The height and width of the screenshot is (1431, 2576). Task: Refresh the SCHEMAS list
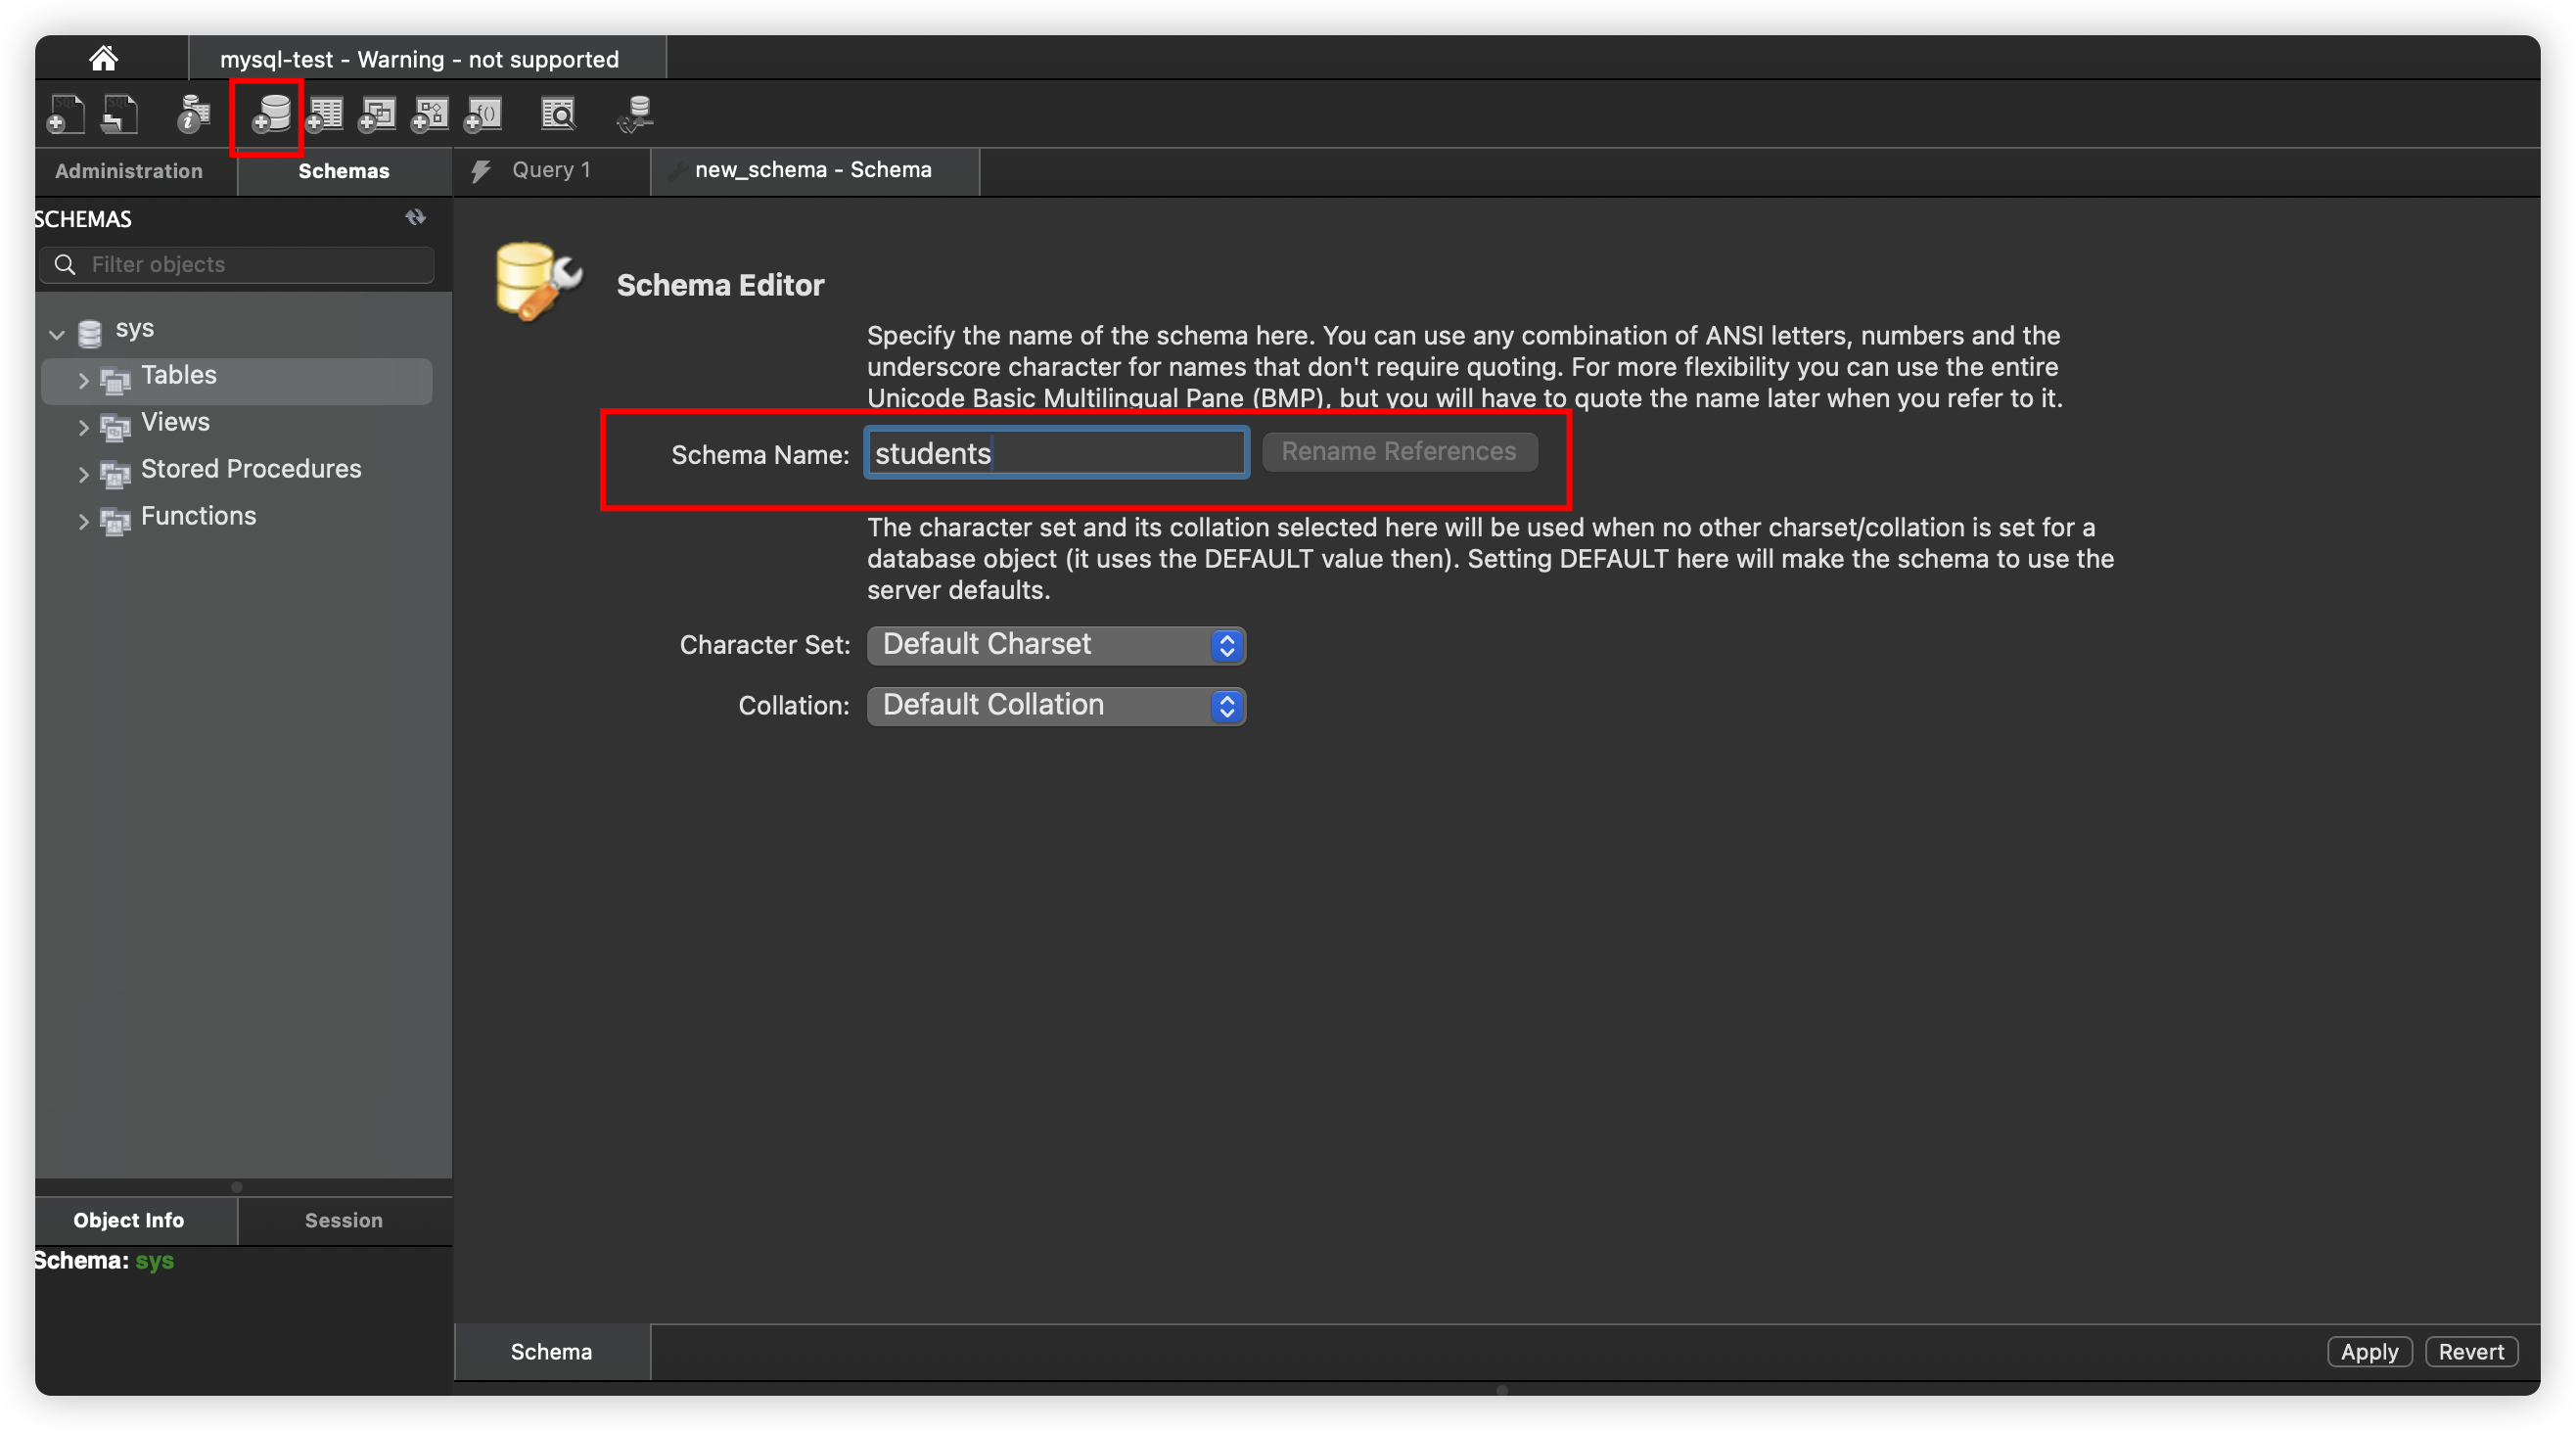[x=415, y=218]
